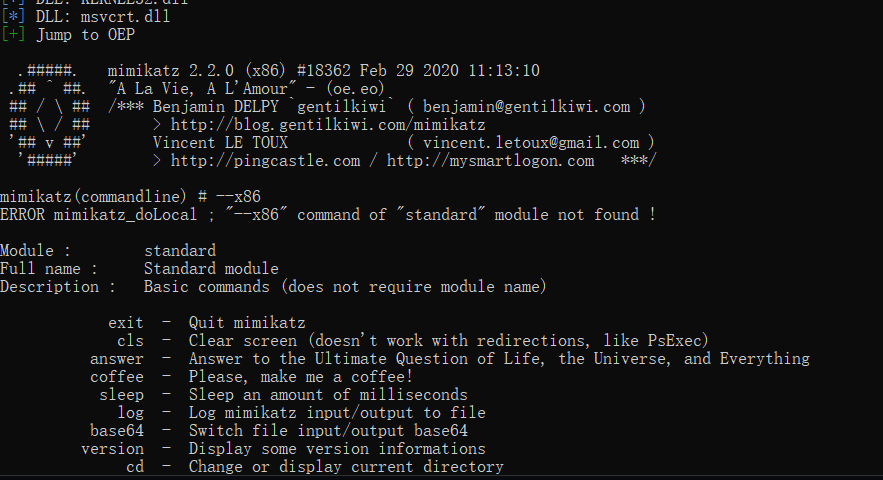Click the 'cd' command entry
This screenshot has height=480, width=883.
coord(134,467)
